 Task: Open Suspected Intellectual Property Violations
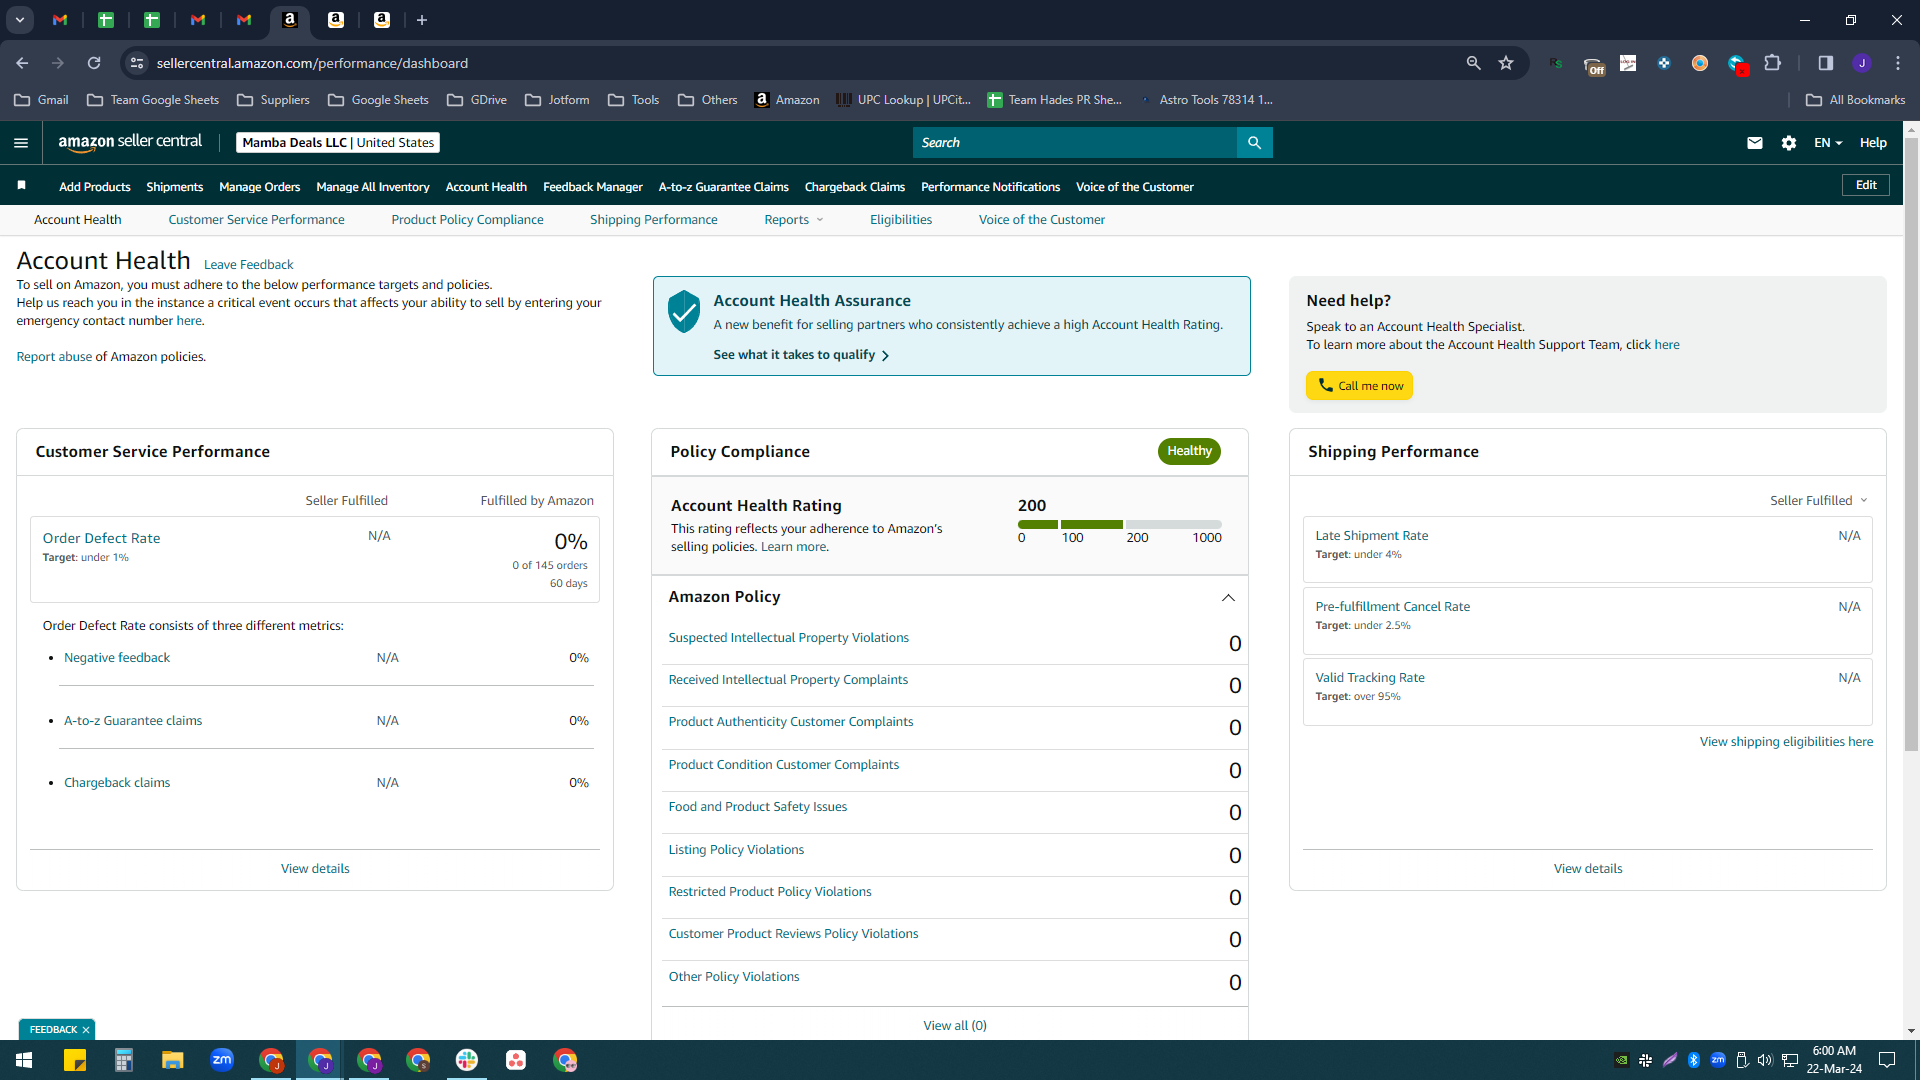pyautogui.click(x=788, y=638)
